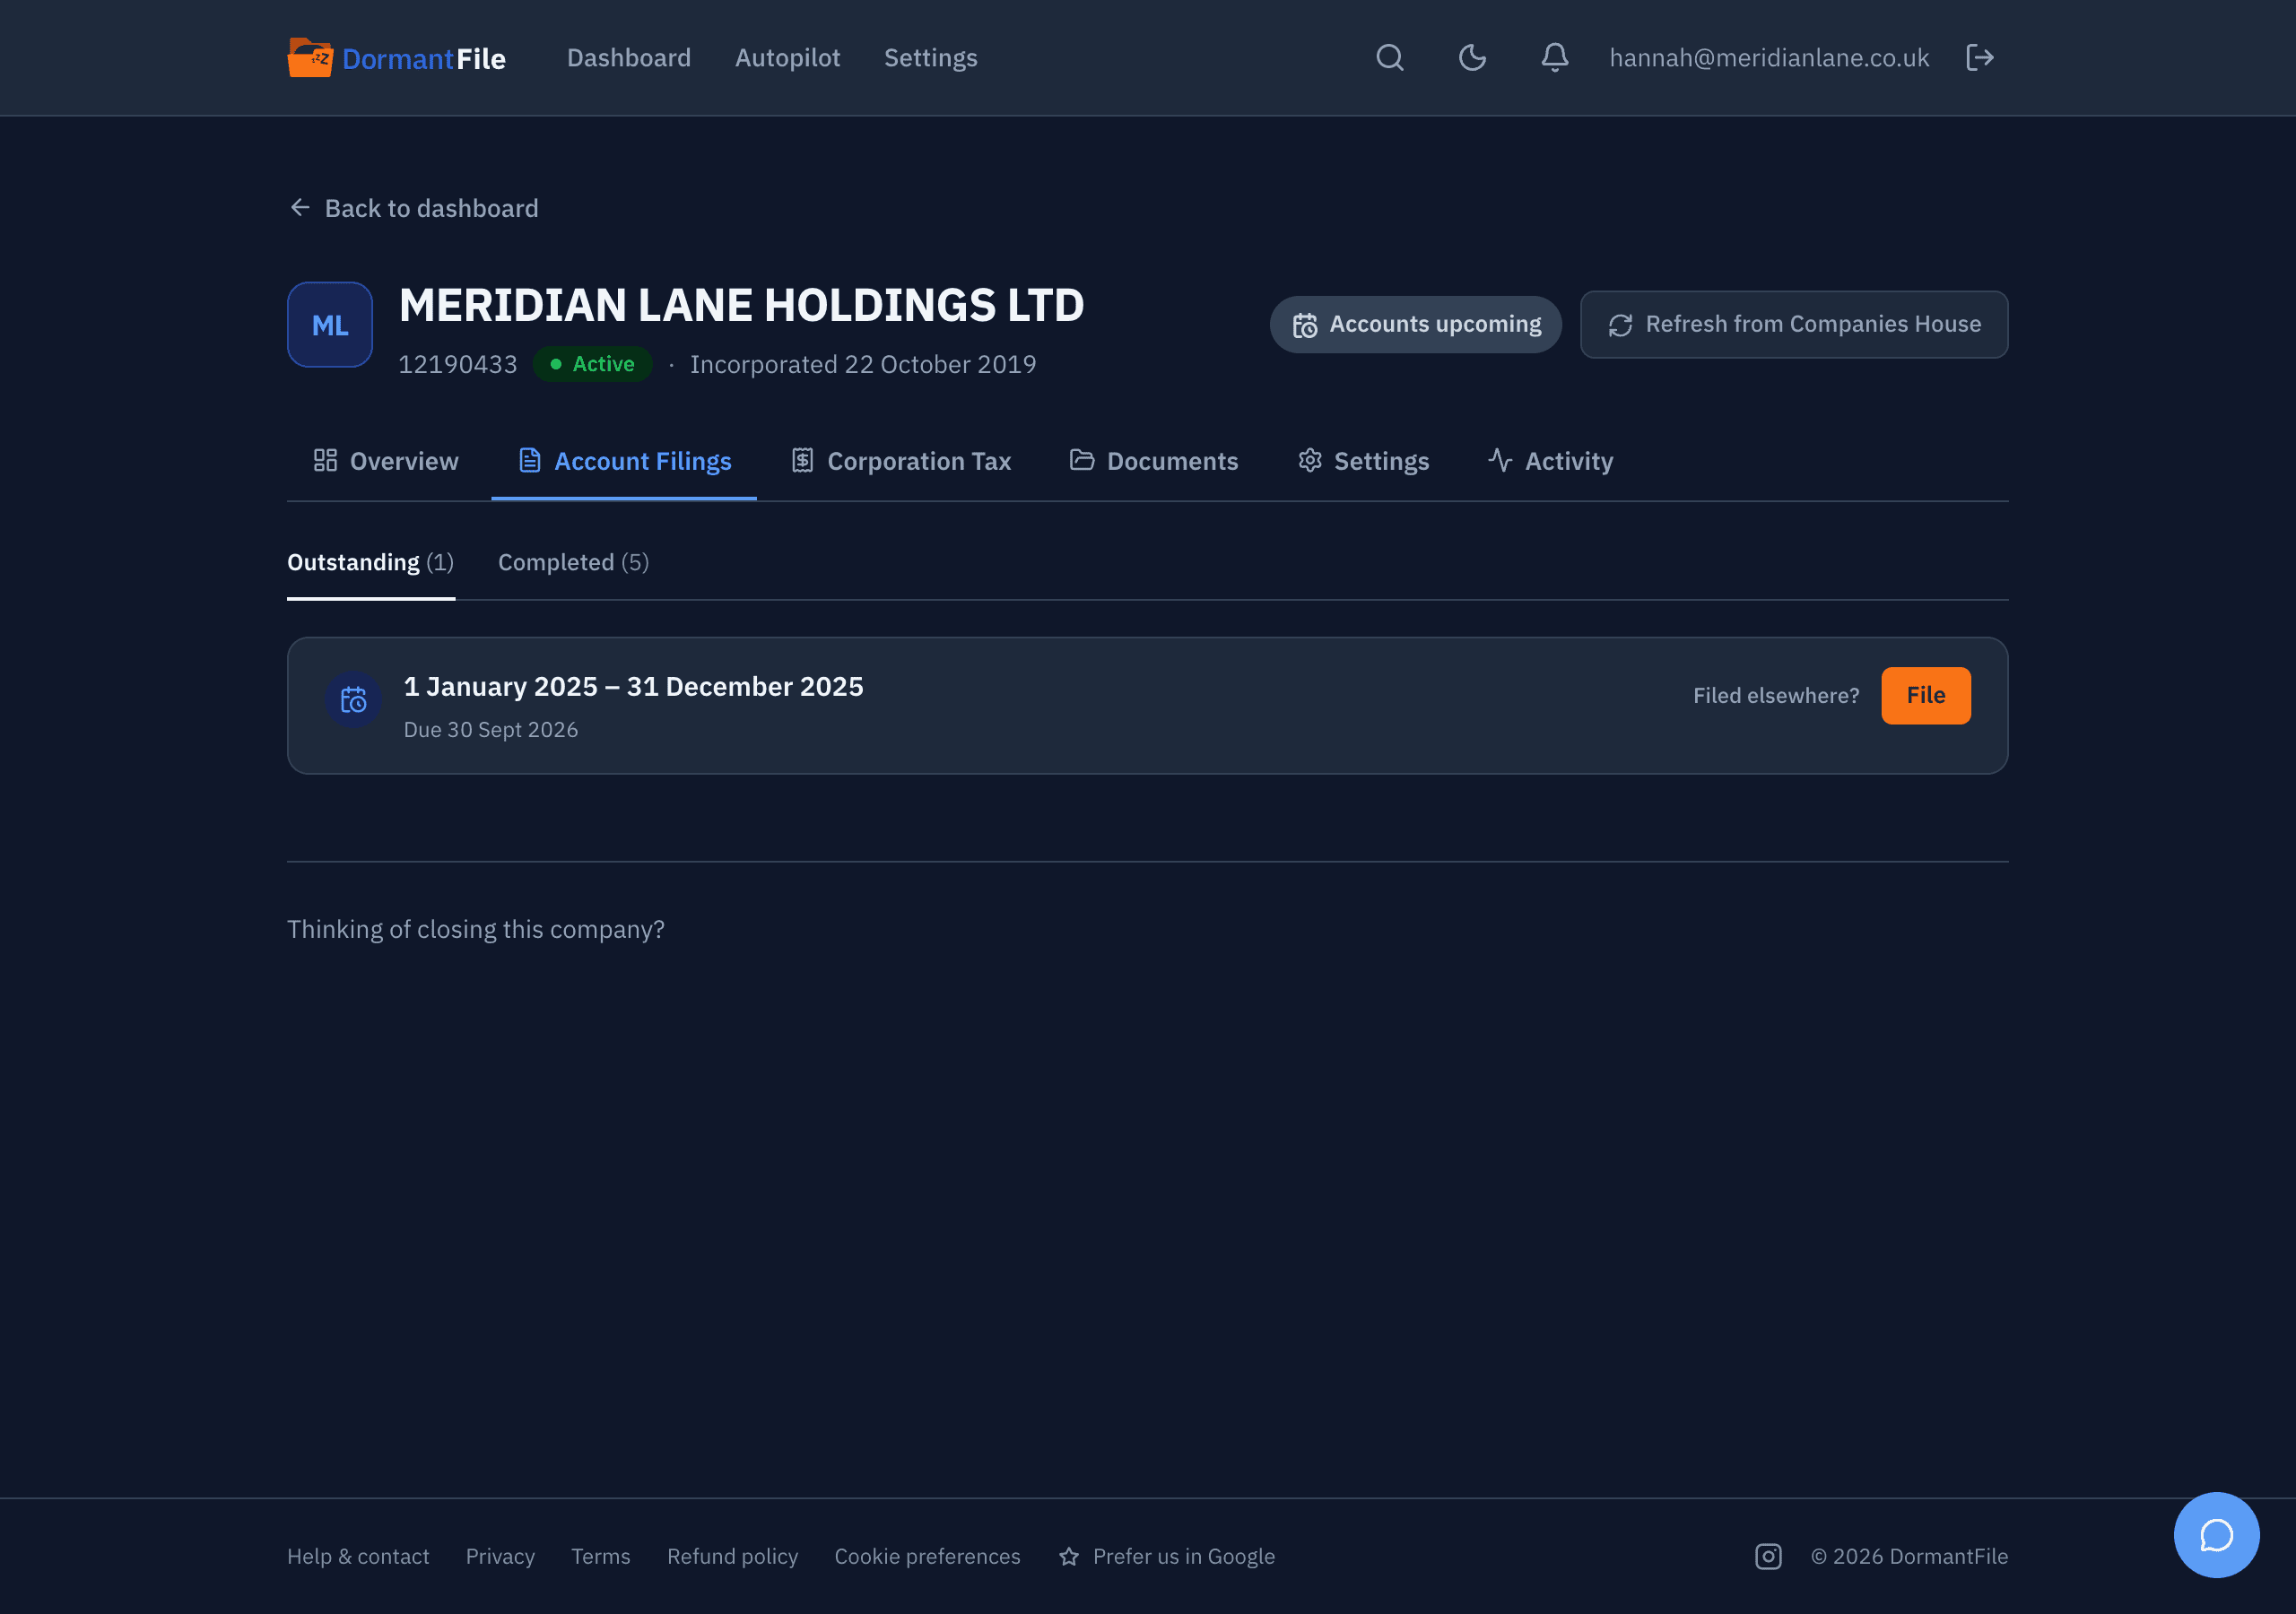Click the Accounts upcoming status badge
This screenshot has width=2296, height=1614.
pyautogui.click(x=1415, y=325)
